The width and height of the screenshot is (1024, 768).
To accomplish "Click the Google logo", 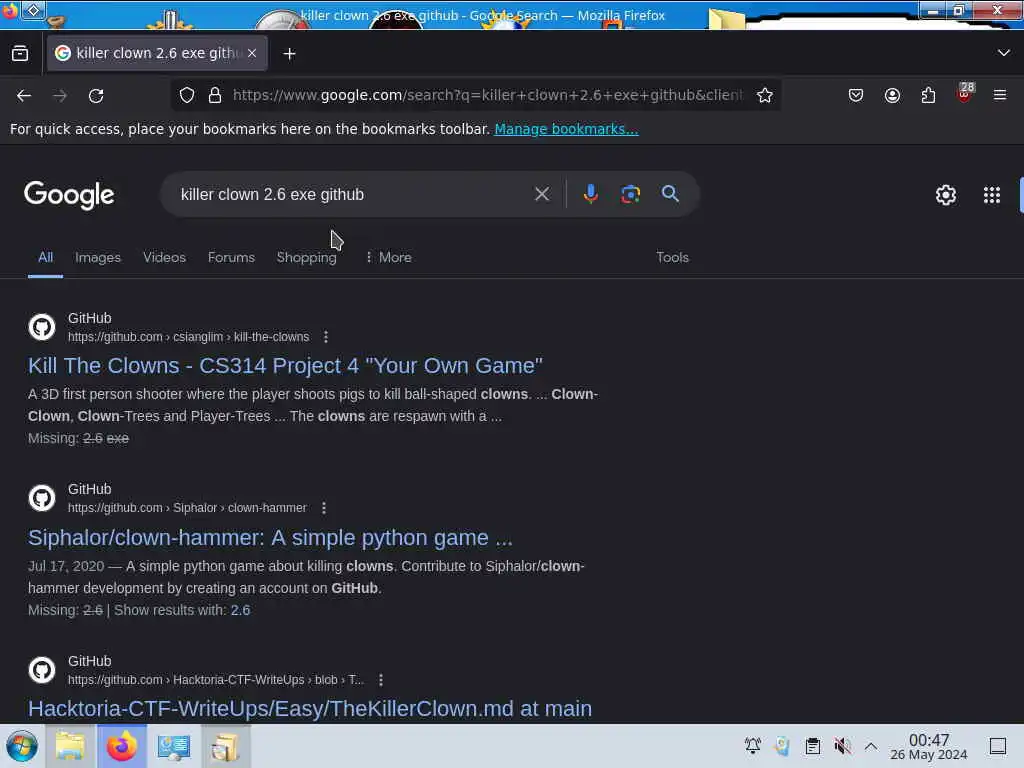I will tap(69, 195).
